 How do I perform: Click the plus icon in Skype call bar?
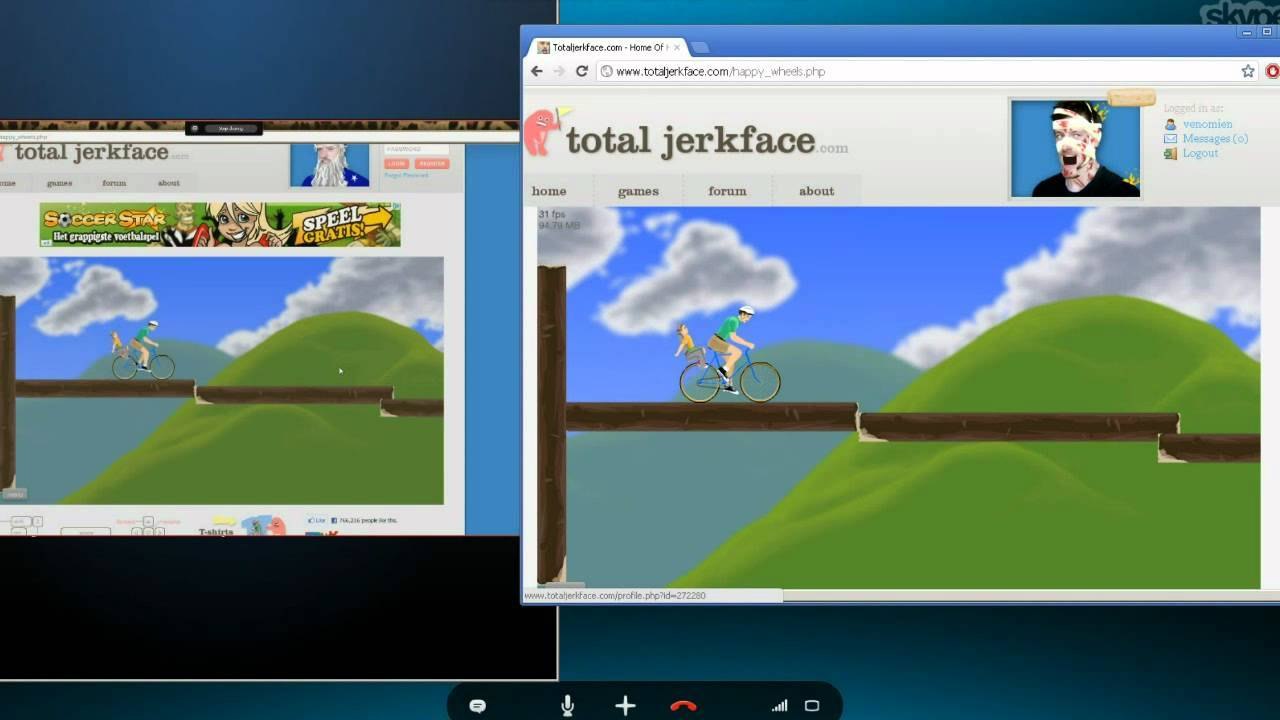click(x=626, y=706)
